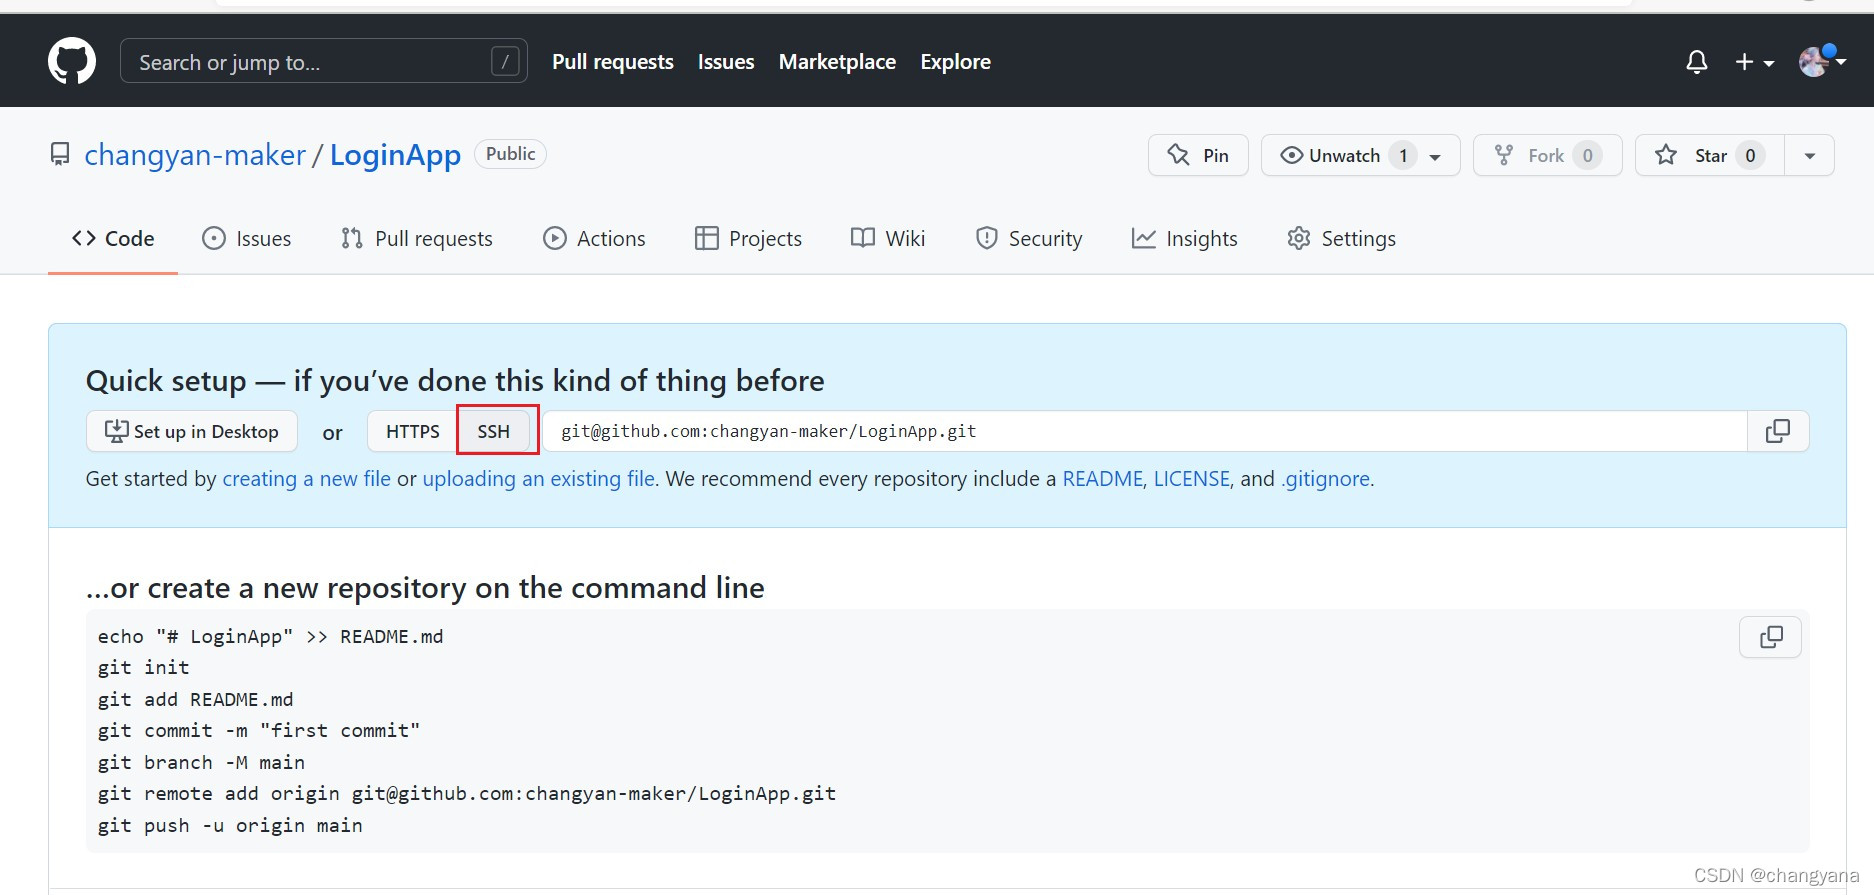
Task: Open the .gitignore link
Action: (x=1326, y=479)
